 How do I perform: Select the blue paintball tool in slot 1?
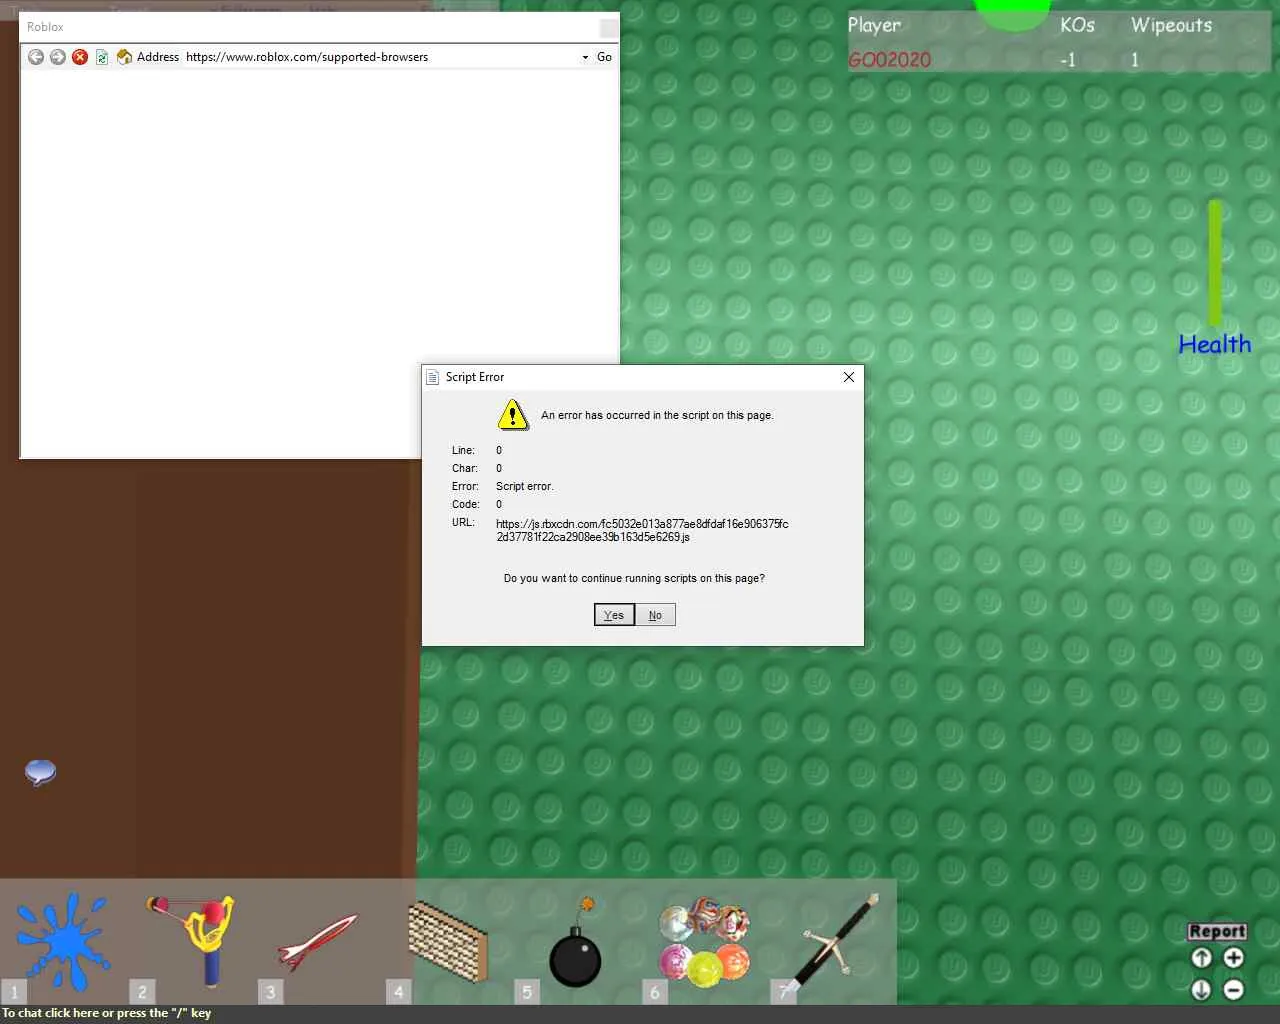point(64,942)
